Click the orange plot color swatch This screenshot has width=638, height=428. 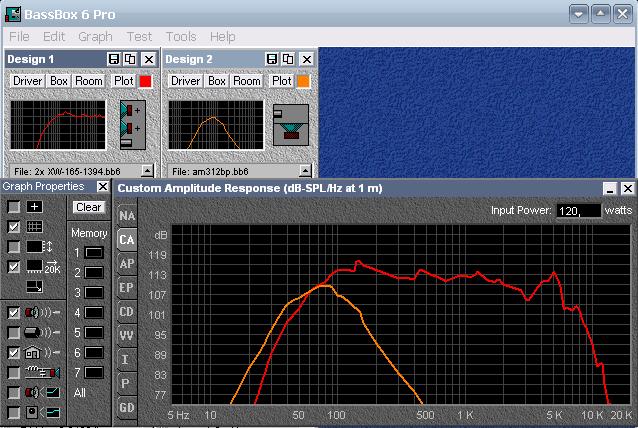[304, 81]
